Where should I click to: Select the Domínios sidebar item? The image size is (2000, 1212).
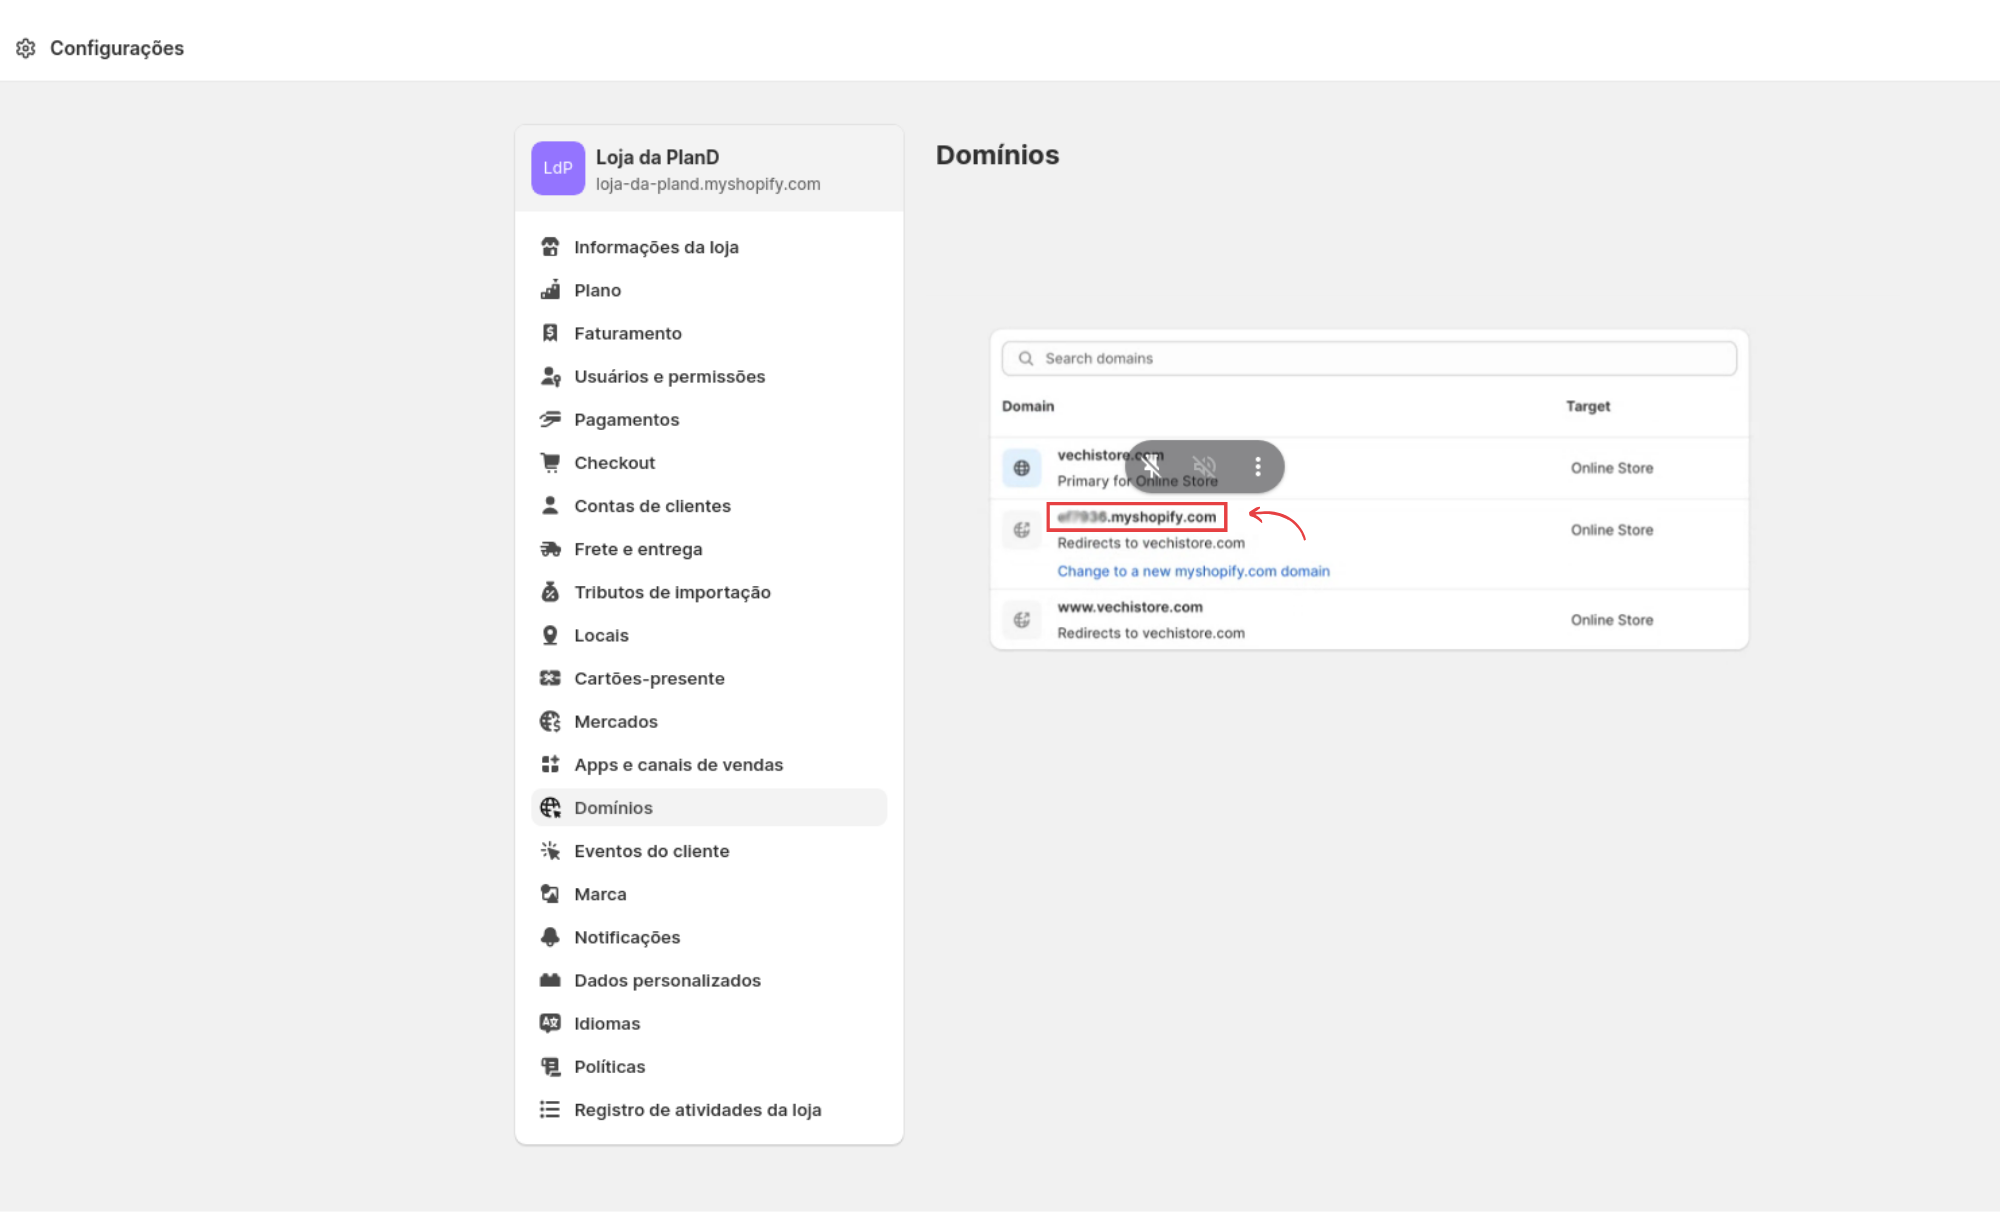pyautogui.click(x=613, y=807)
